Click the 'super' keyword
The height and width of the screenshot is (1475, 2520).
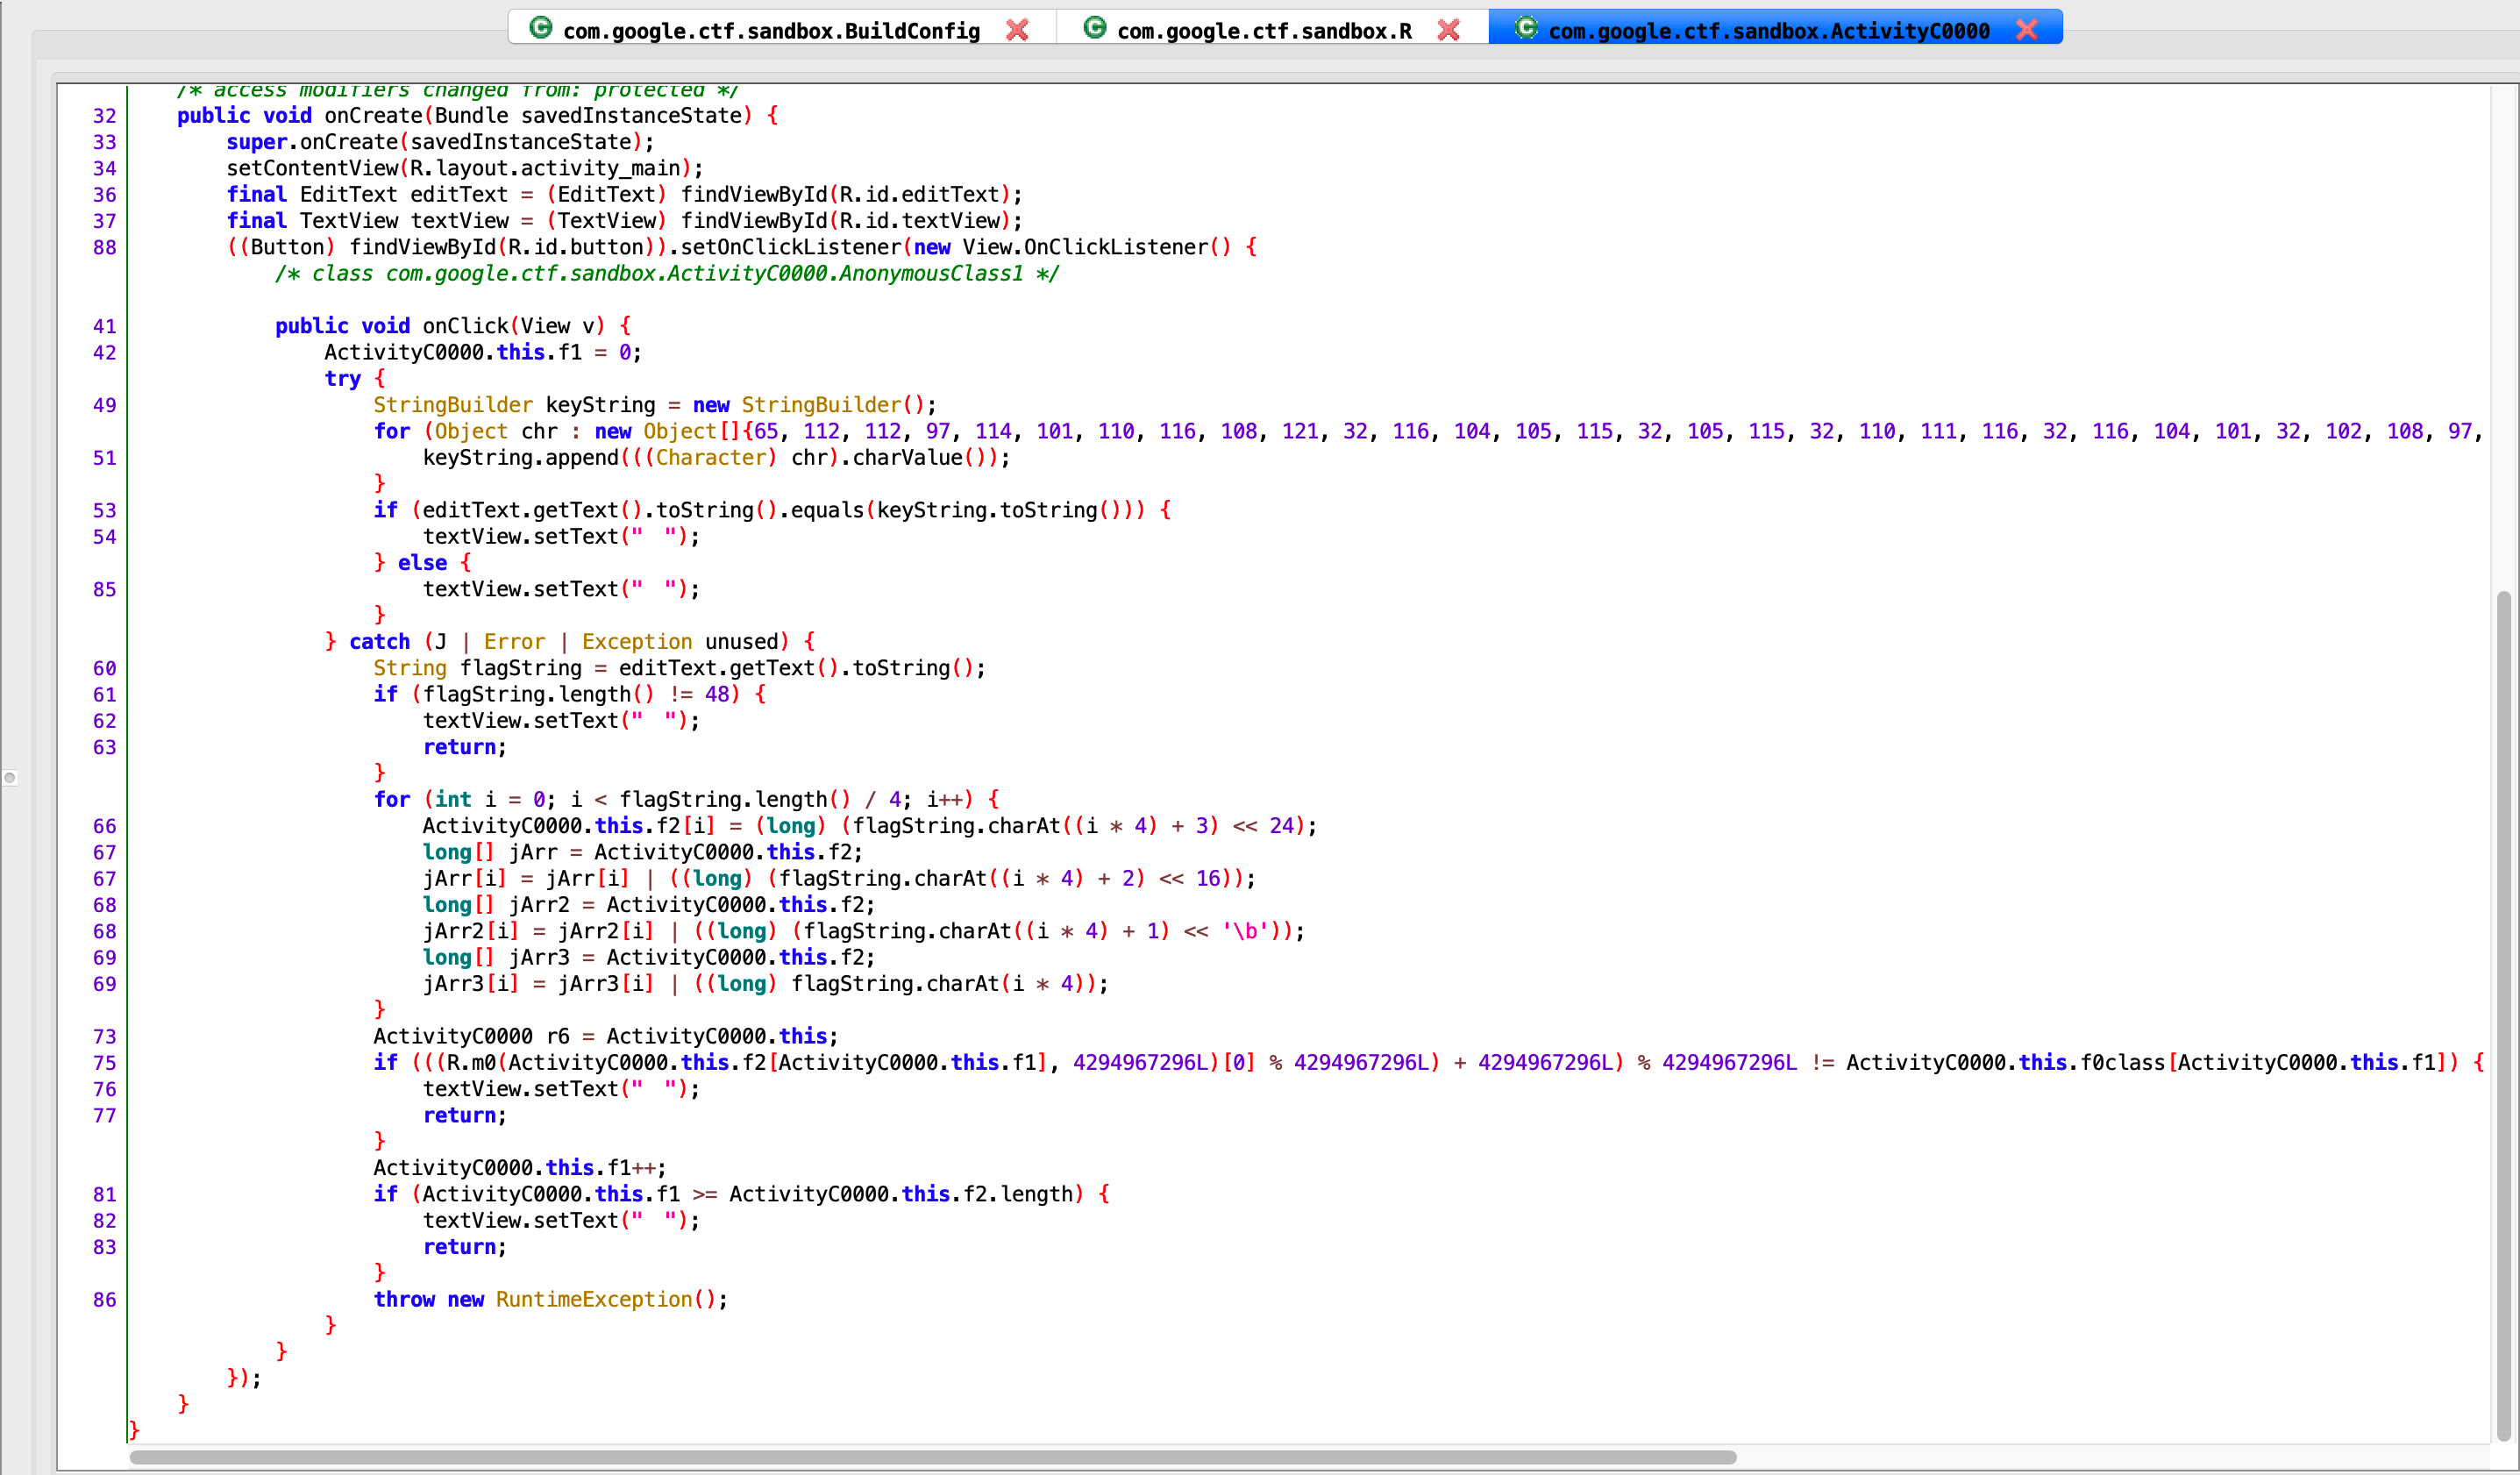(257, 142)
